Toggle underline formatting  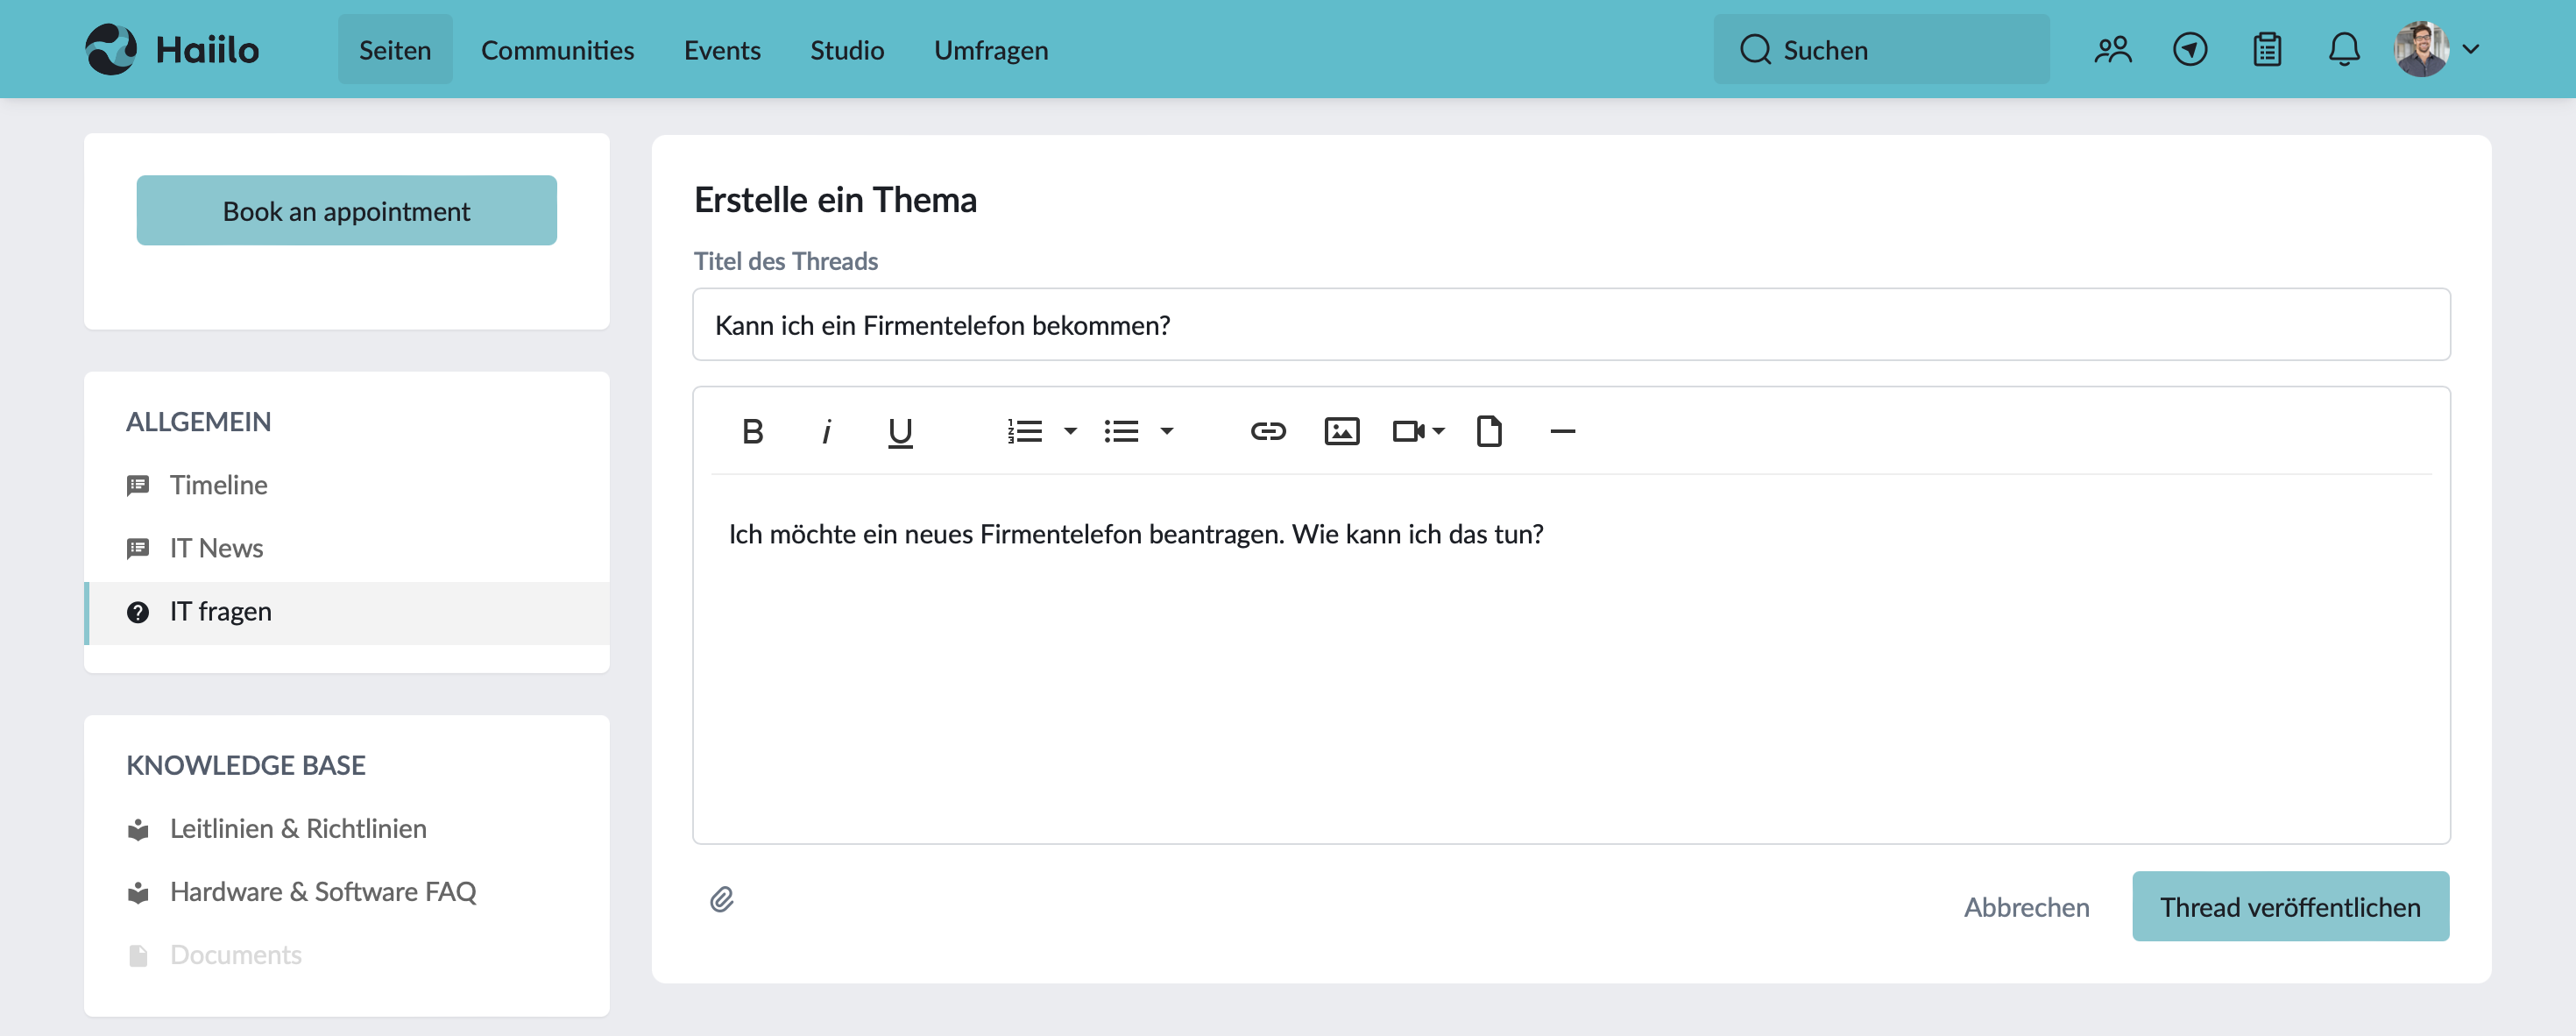[x=900, y=432]
